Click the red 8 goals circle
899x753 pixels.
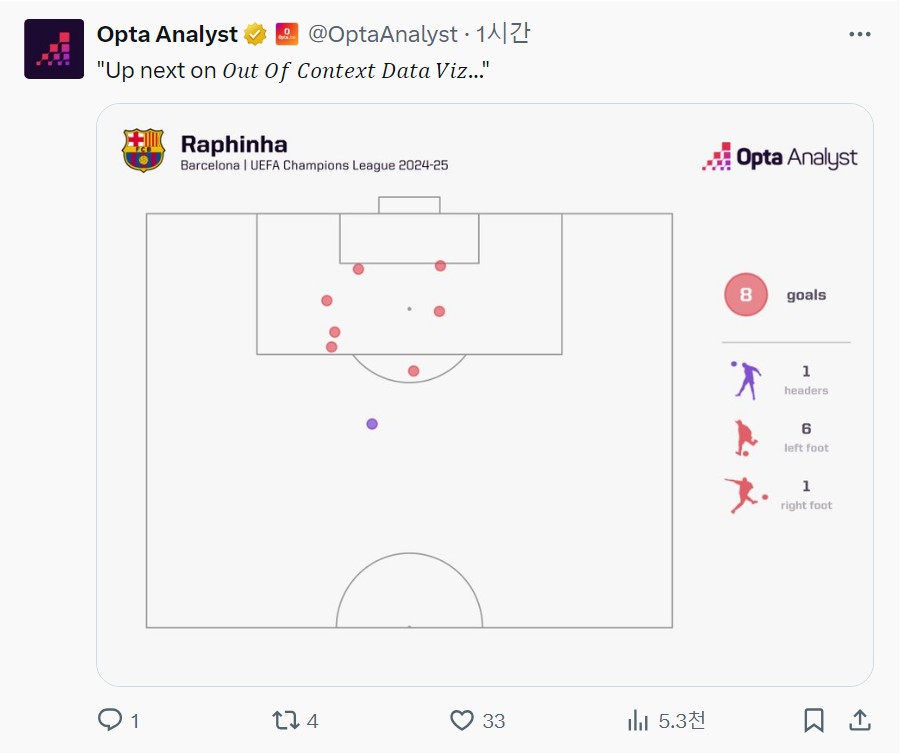click(x=745, y=294)
